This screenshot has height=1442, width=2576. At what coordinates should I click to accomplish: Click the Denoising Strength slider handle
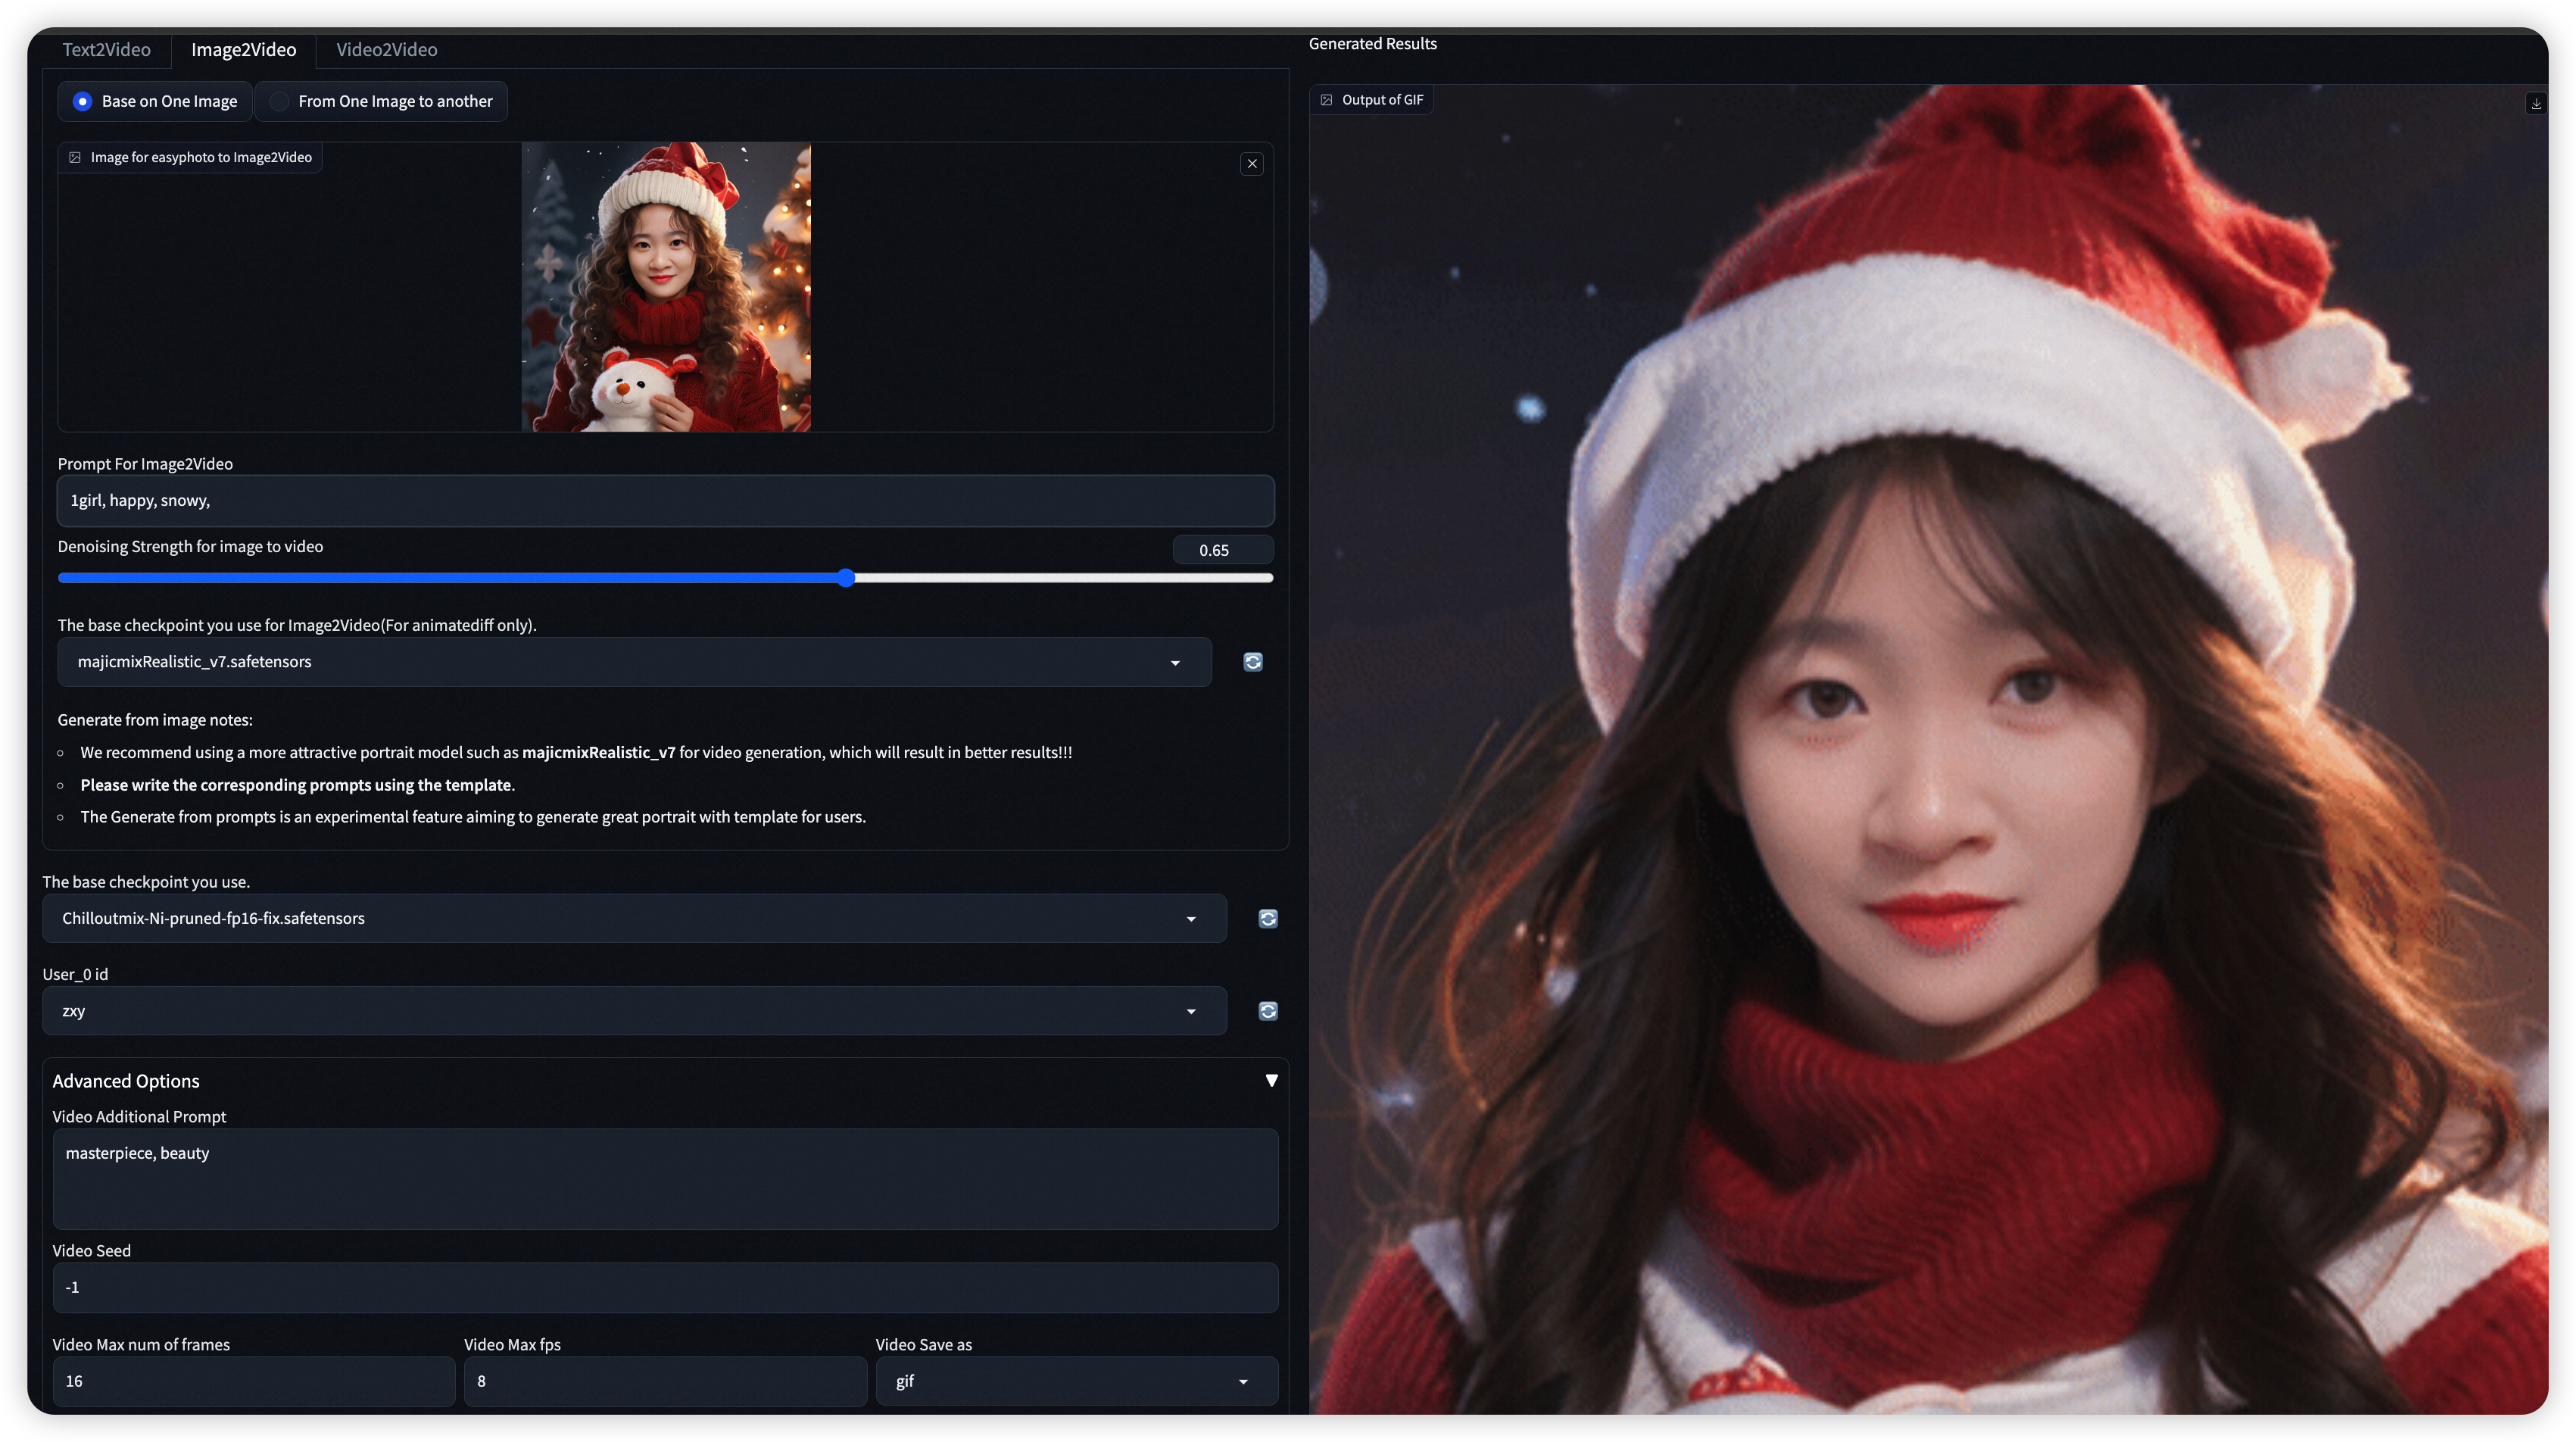pos(847,578)
